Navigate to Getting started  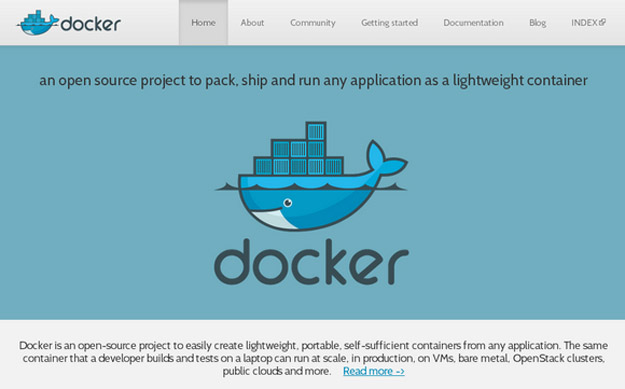pyautogui.click(x=389, y=23)
